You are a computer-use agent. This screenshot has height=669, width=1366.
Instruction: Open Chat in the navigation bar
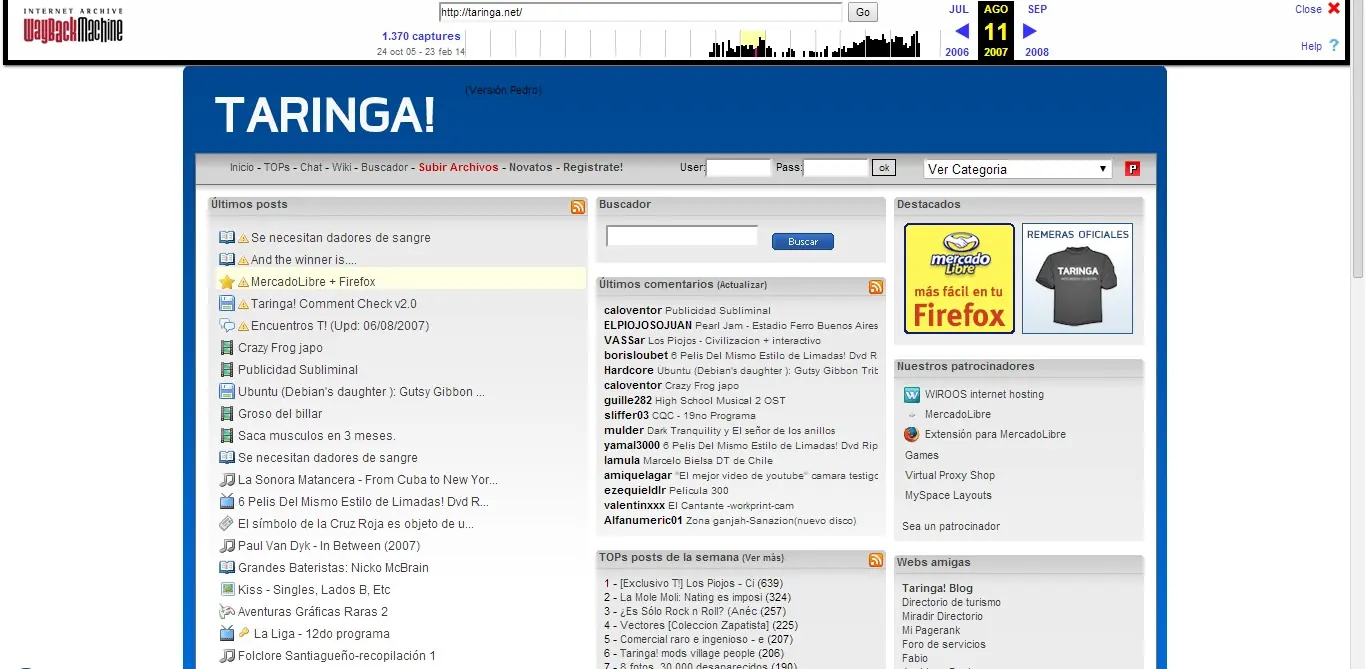311,167
